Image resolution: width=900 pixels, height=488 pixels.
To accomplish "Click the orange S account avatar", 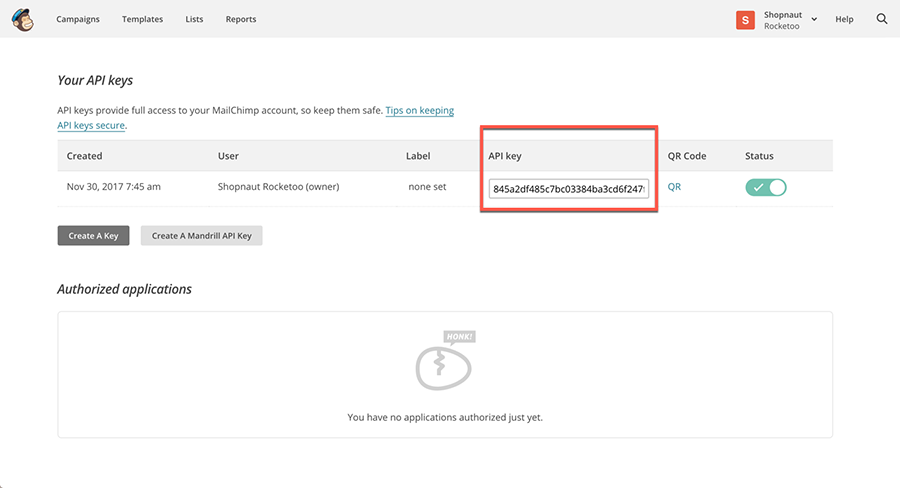I will [745, 19].
